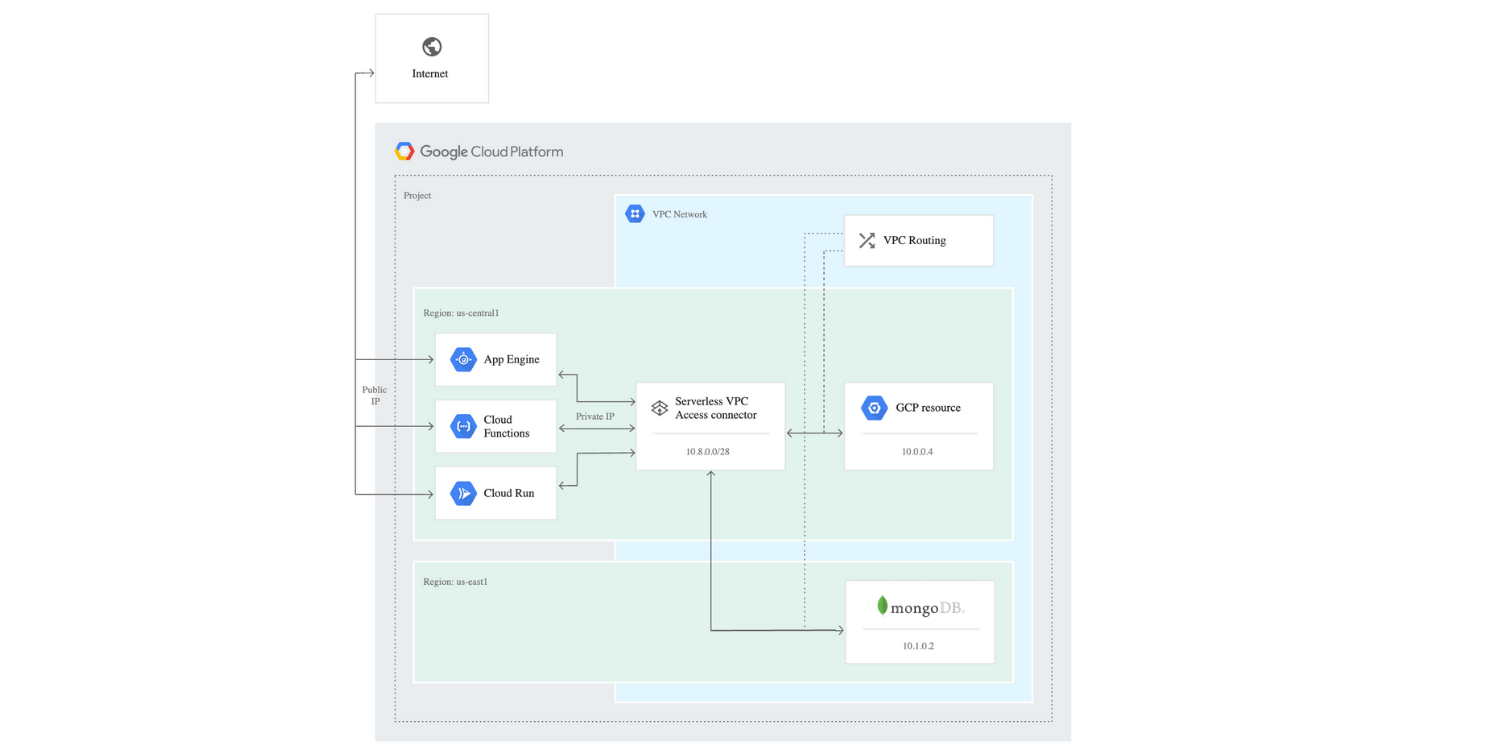This screenshot has height=750, width=1500.
Task: Select the 10.8.0.0/28 address text
Action: coord(710,451)
